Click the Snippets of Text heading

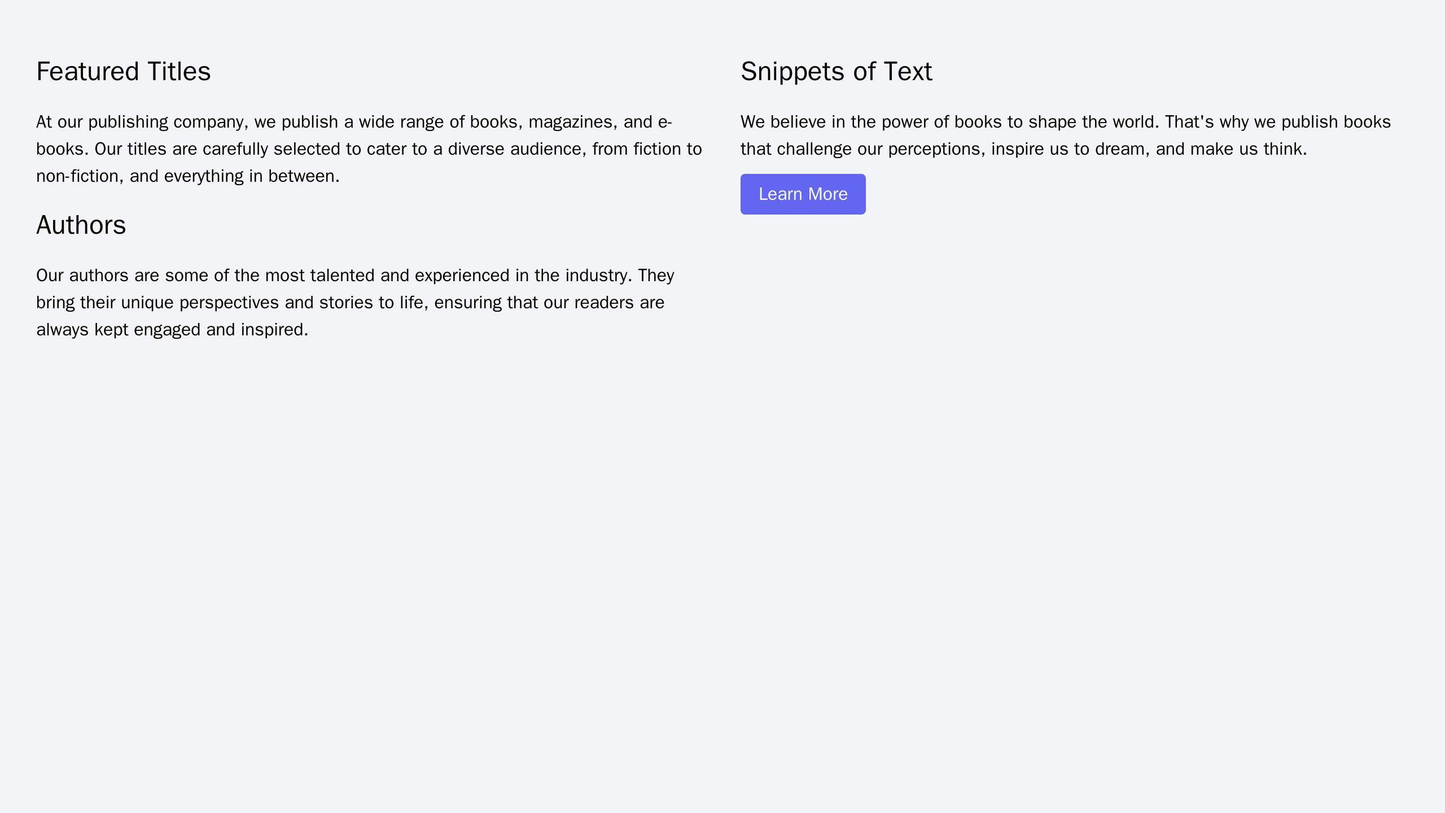(836, 72)
